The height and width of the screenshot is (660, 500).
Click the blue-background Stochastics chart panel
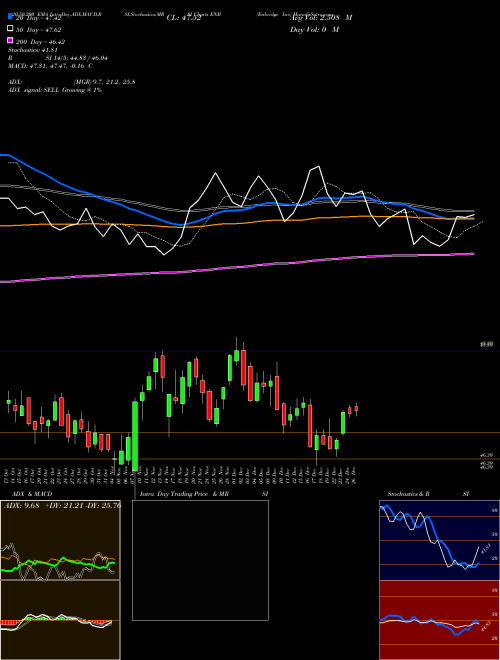click(x=439, y=540)
